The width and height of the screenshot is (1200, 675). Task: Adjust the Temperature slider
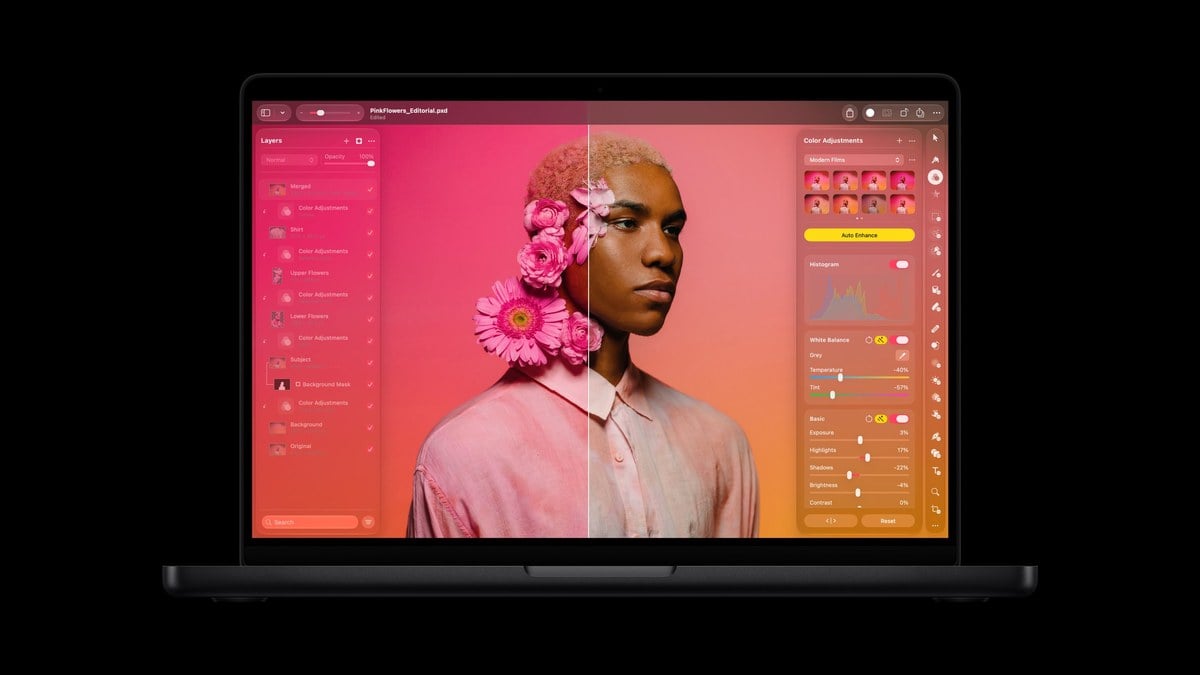[859, 378]
